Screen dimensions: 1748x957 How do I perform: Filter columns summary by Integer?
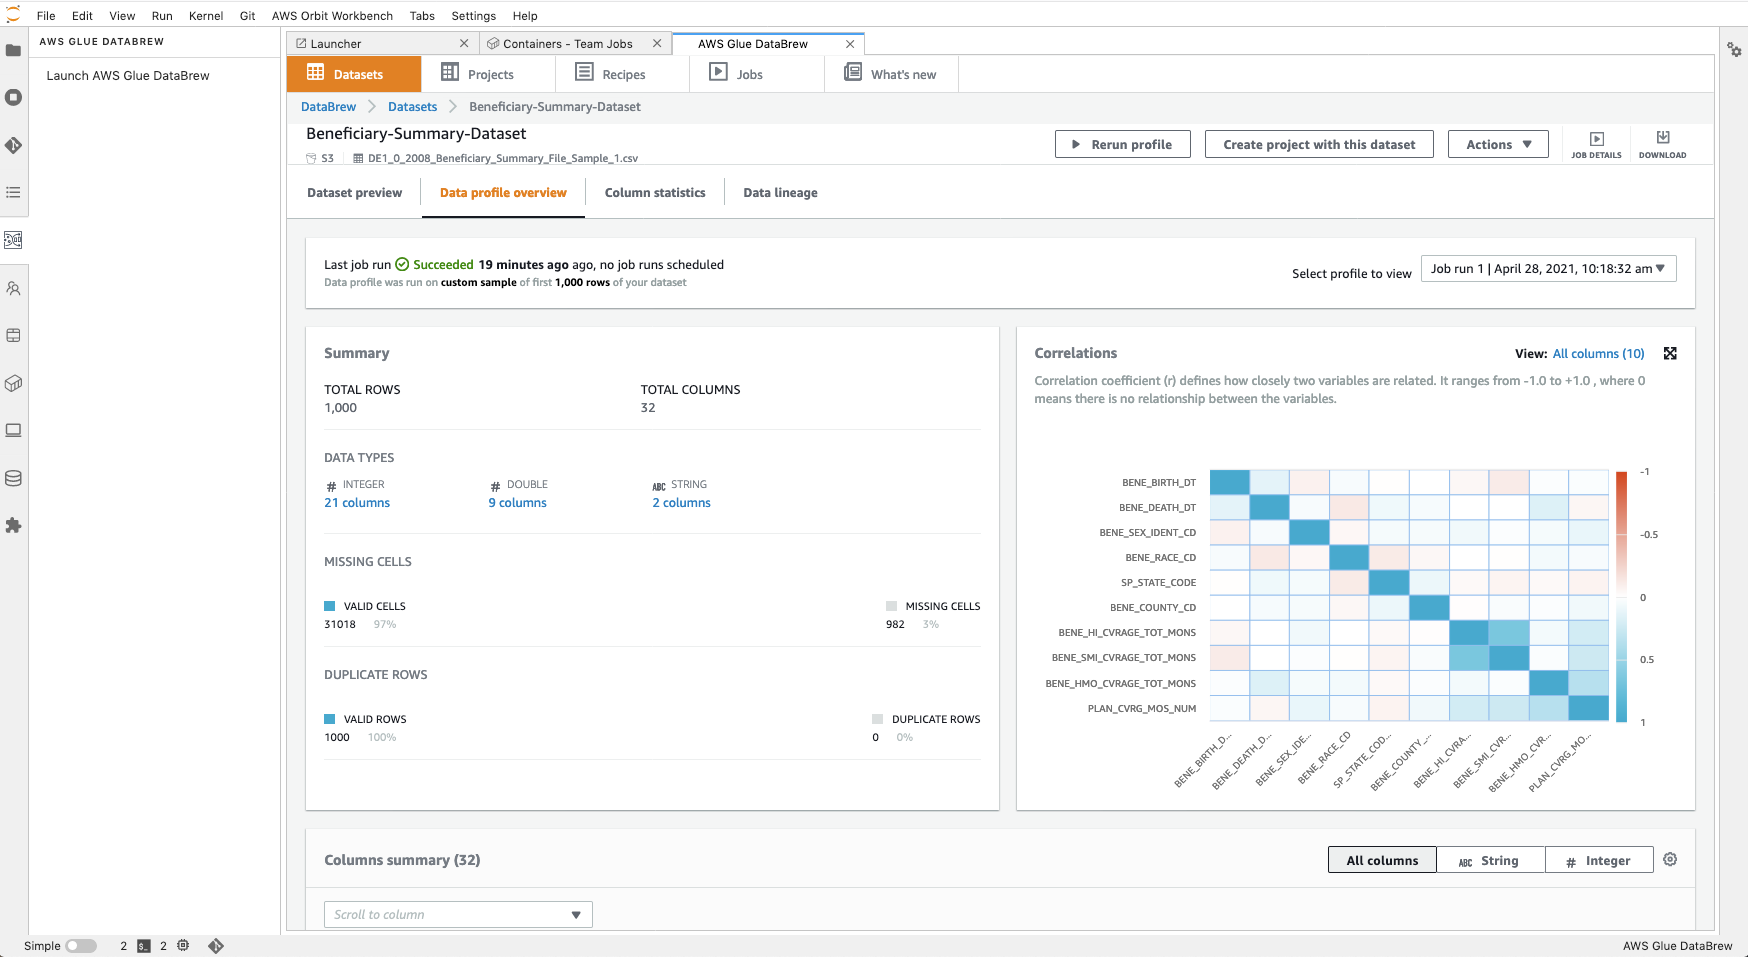[x=1599, y=860]
